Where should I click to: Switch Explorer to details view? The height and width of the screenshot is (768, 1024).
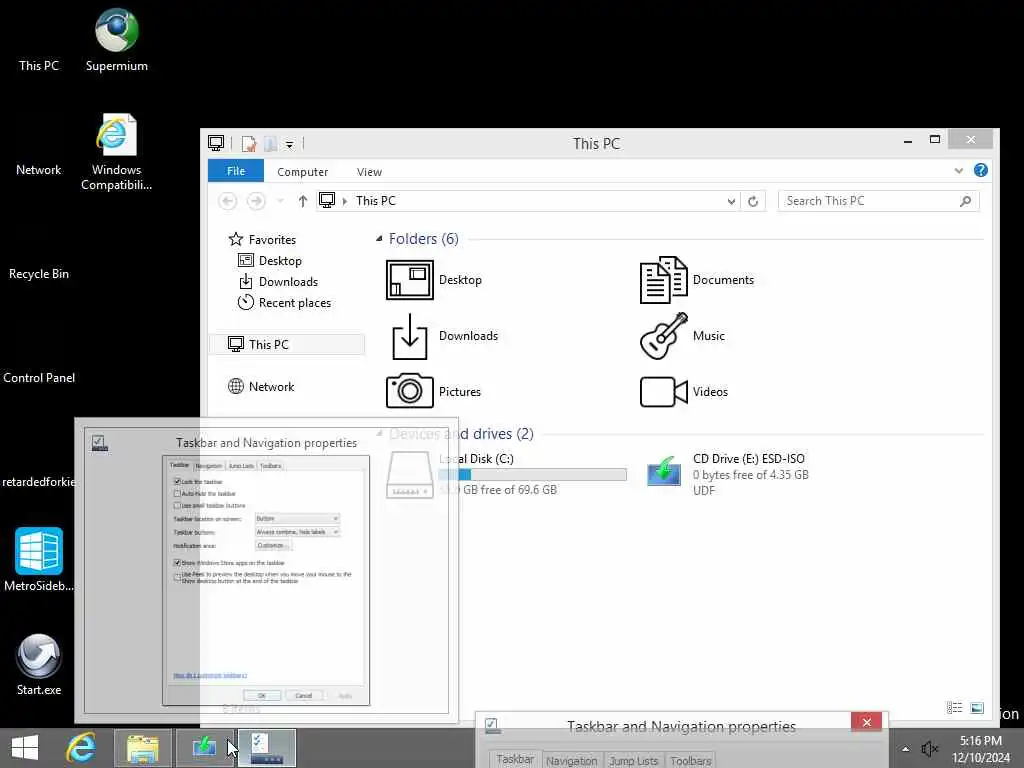point(954,708)
